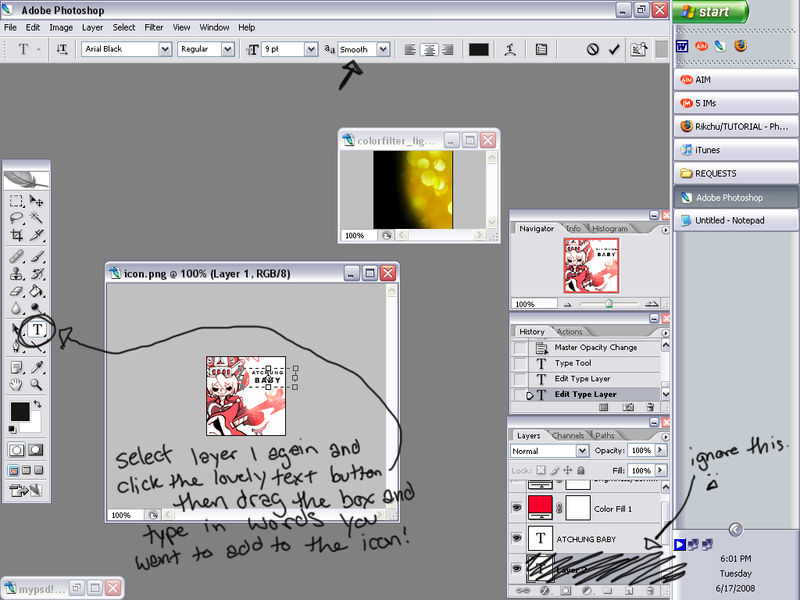The height and width of the screenshot is (600, 800).
Task: Left align the text
Action: coord(410,49)
